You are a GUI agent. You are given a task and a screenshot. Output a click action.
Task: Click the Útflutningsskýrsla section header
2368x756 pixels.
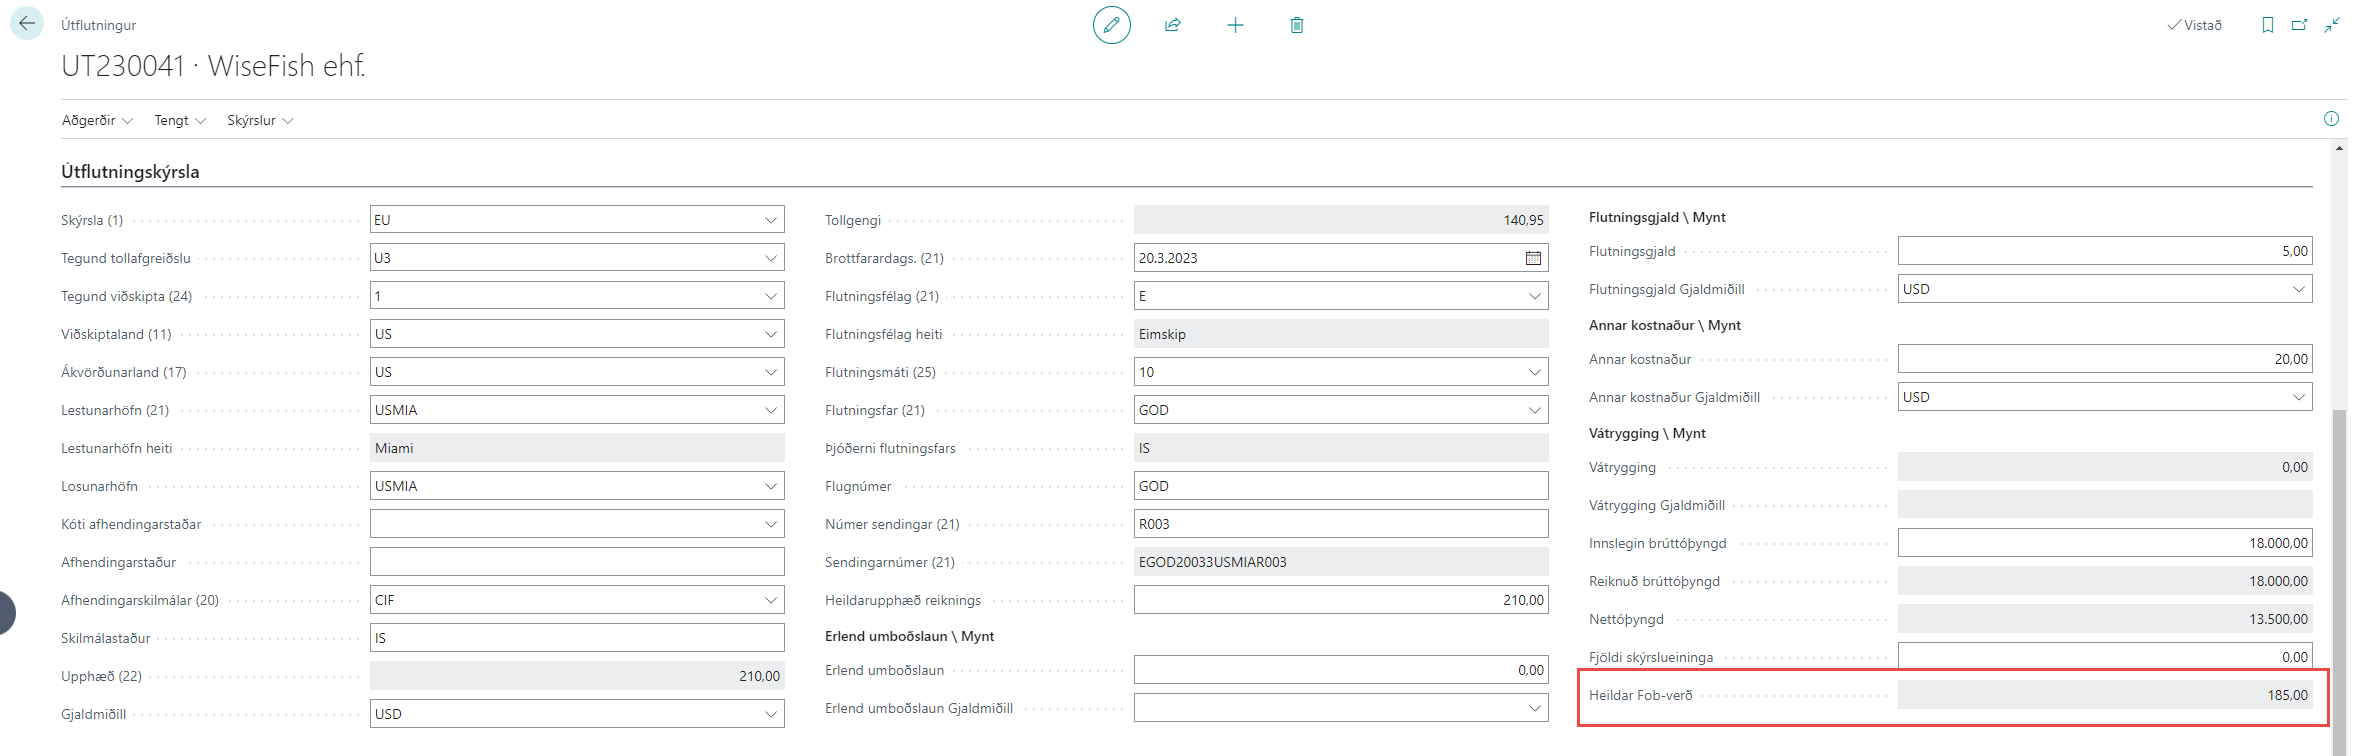click(x=130, y=172)
